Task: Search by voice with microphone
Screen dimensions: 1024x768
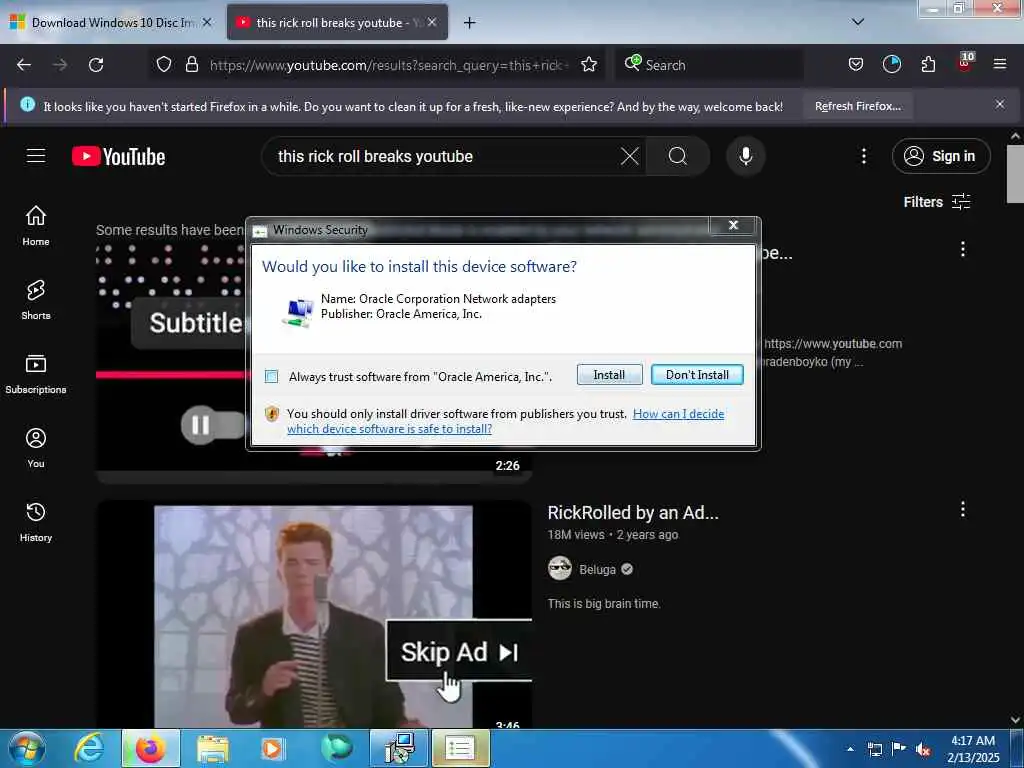Action: coord(745,156)
